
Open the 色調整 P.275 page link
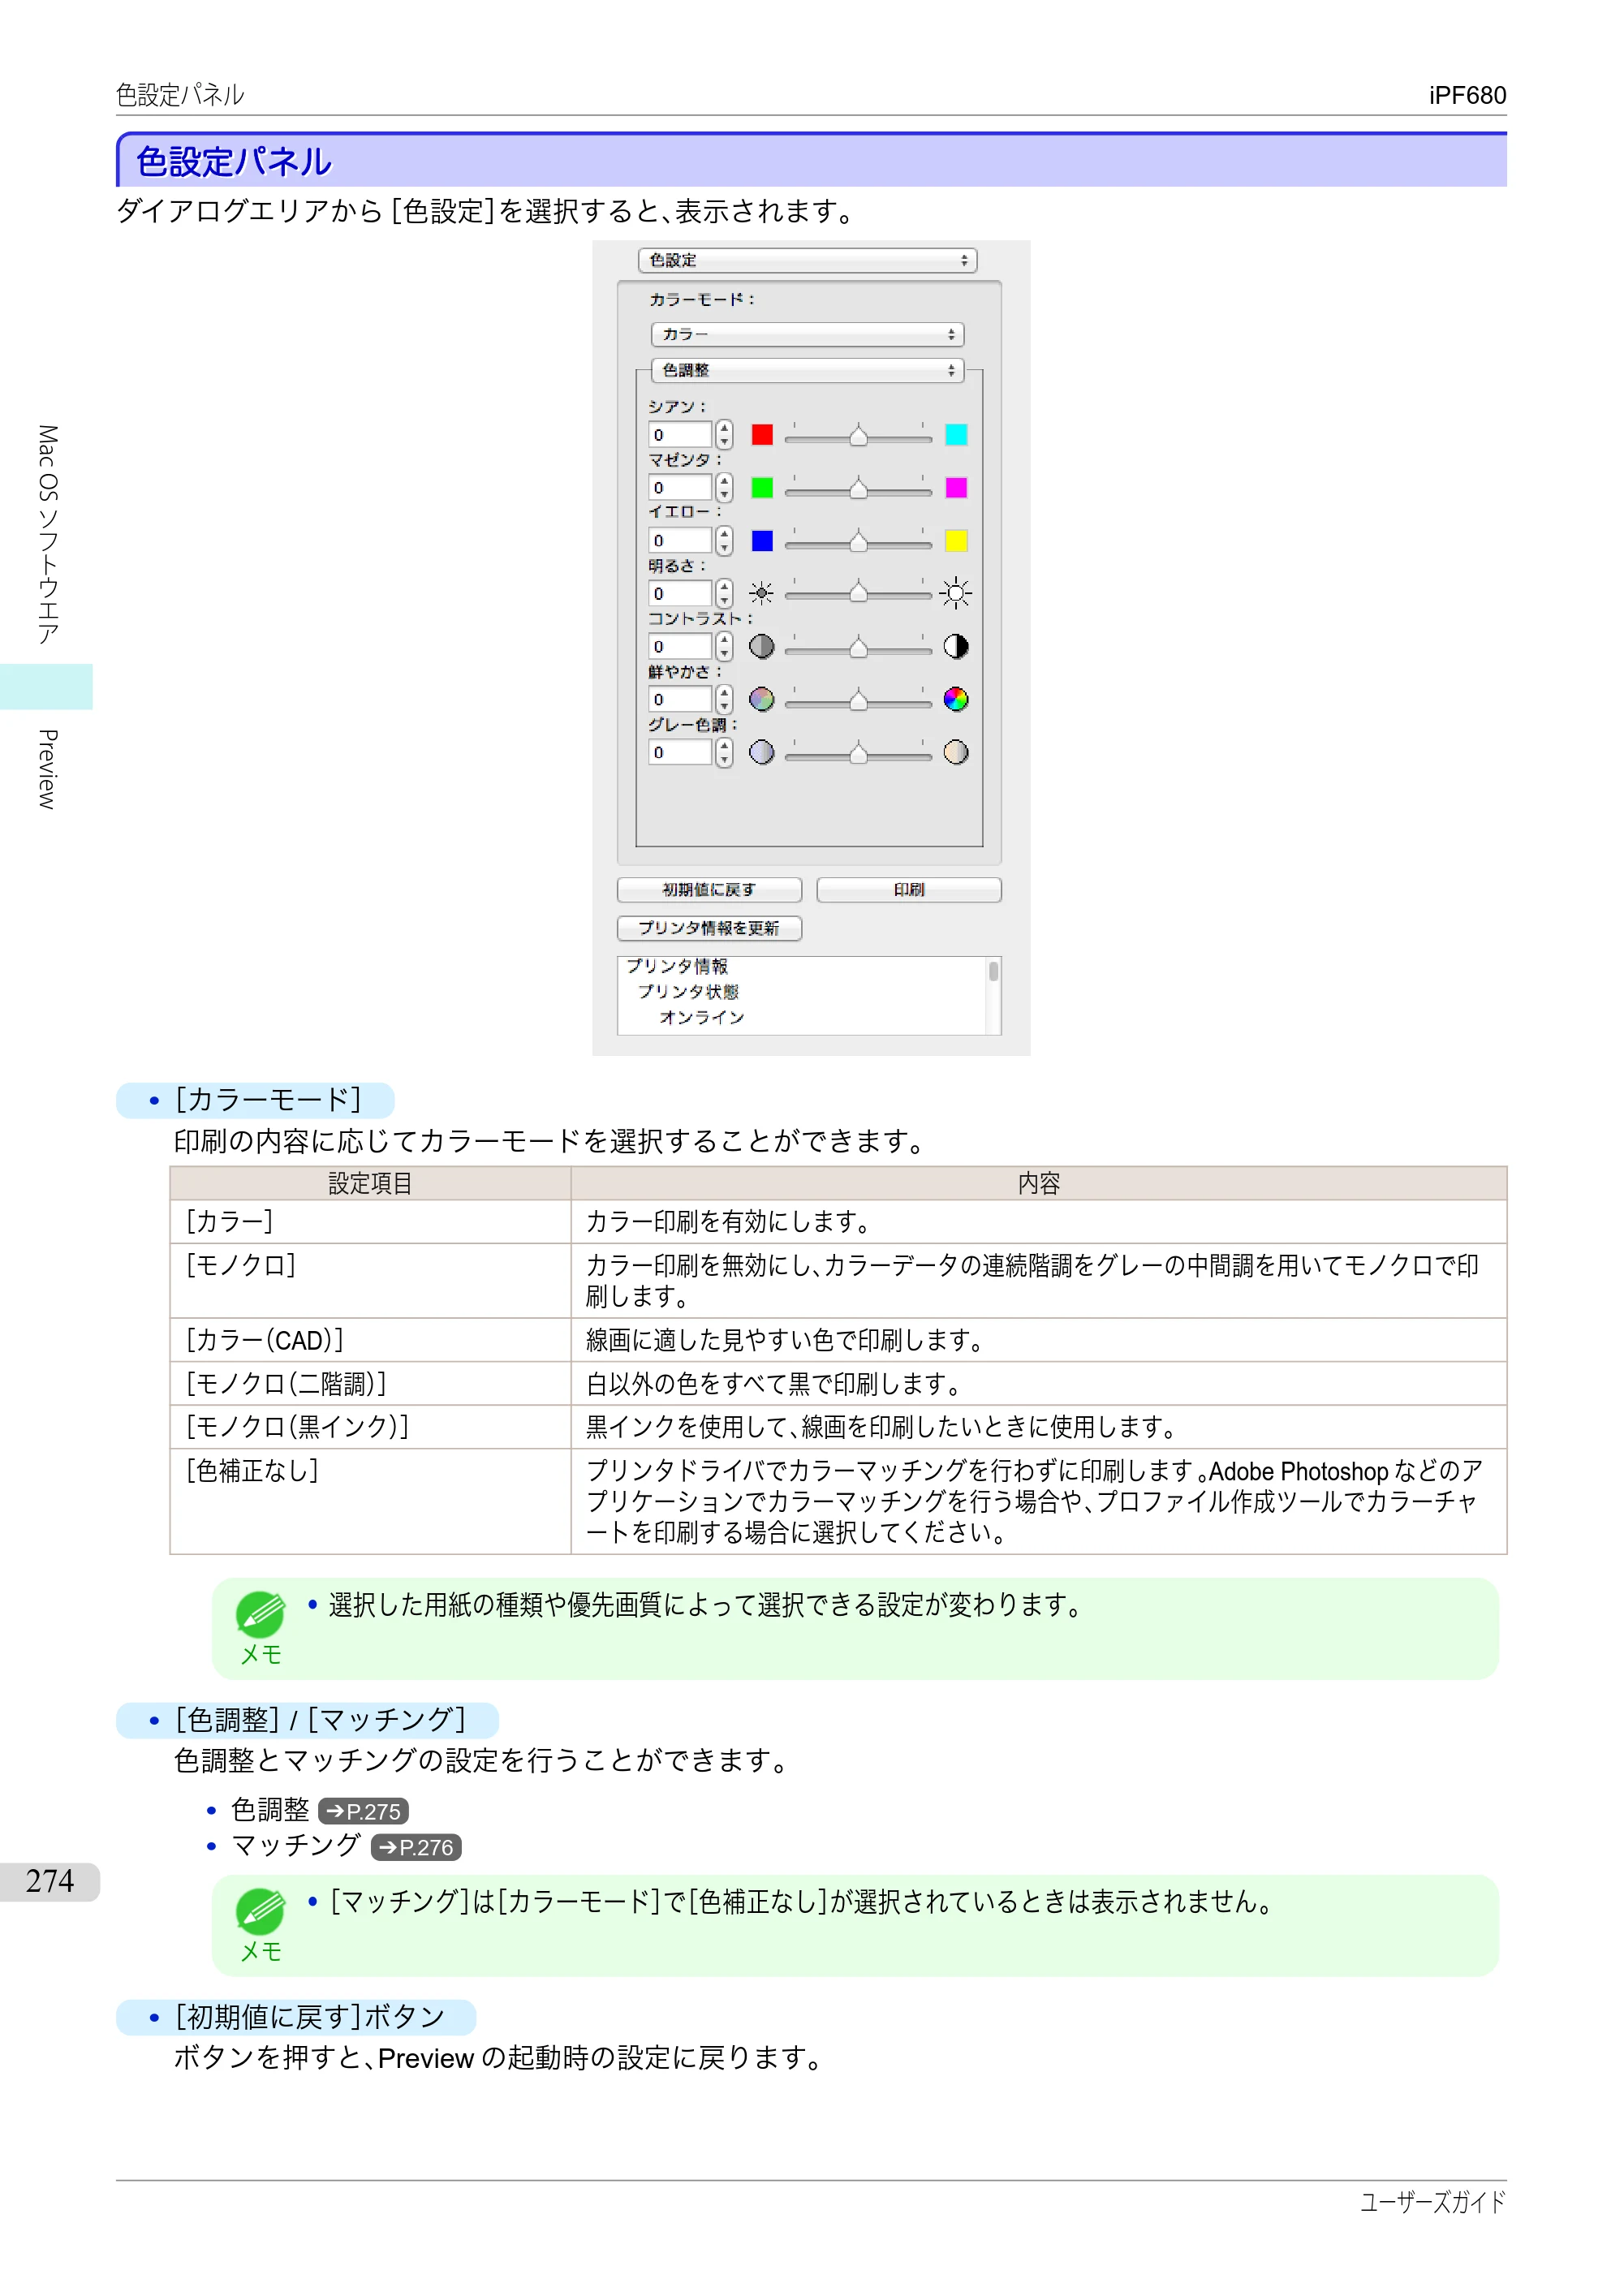tap(363, 1811)
